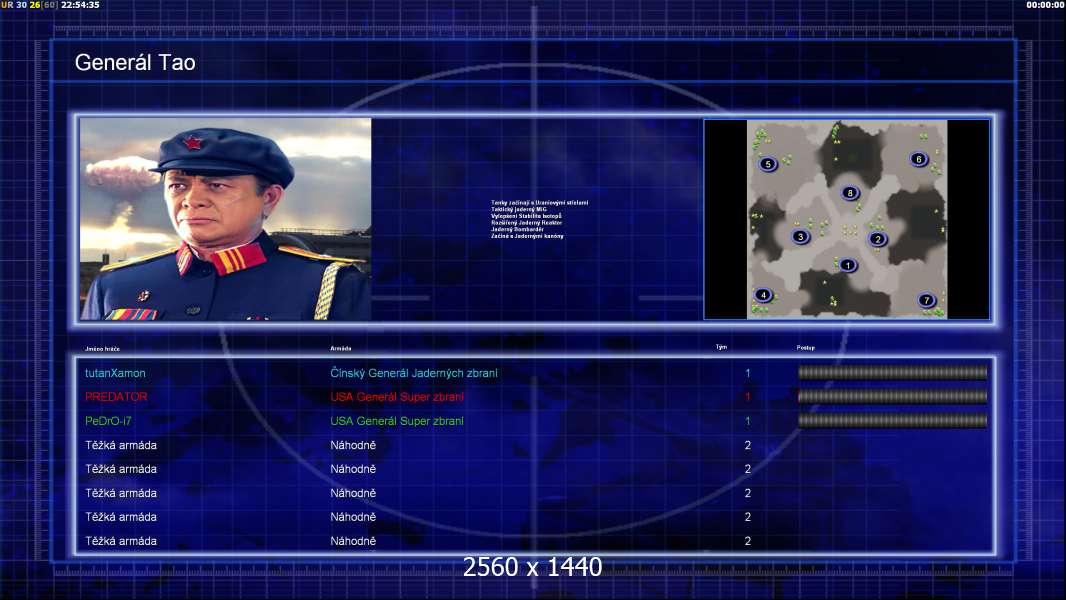Click team number in PeDrO-i7 row

[x=748, y=421]
